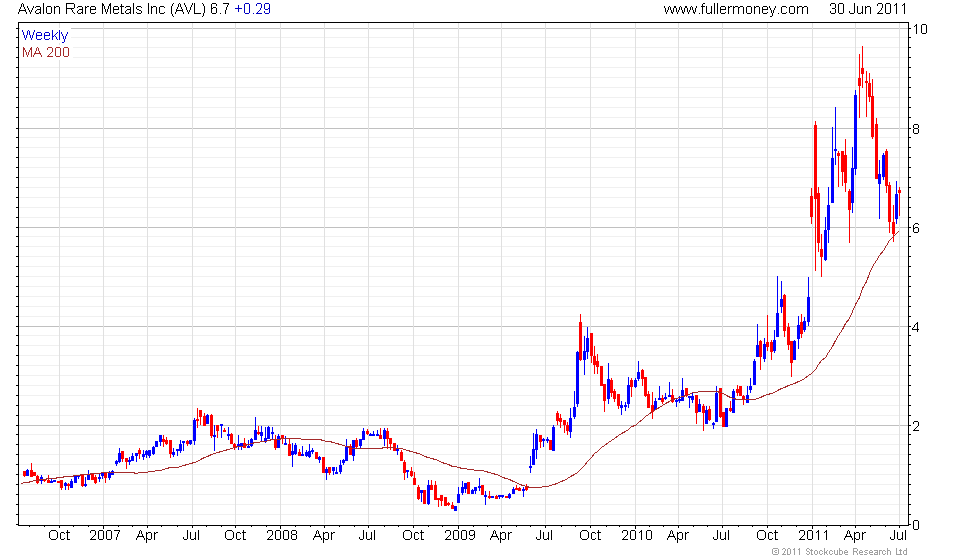The image size is (960, 560).
Task: Click the '6' price axis label
Action: point(916,228)
